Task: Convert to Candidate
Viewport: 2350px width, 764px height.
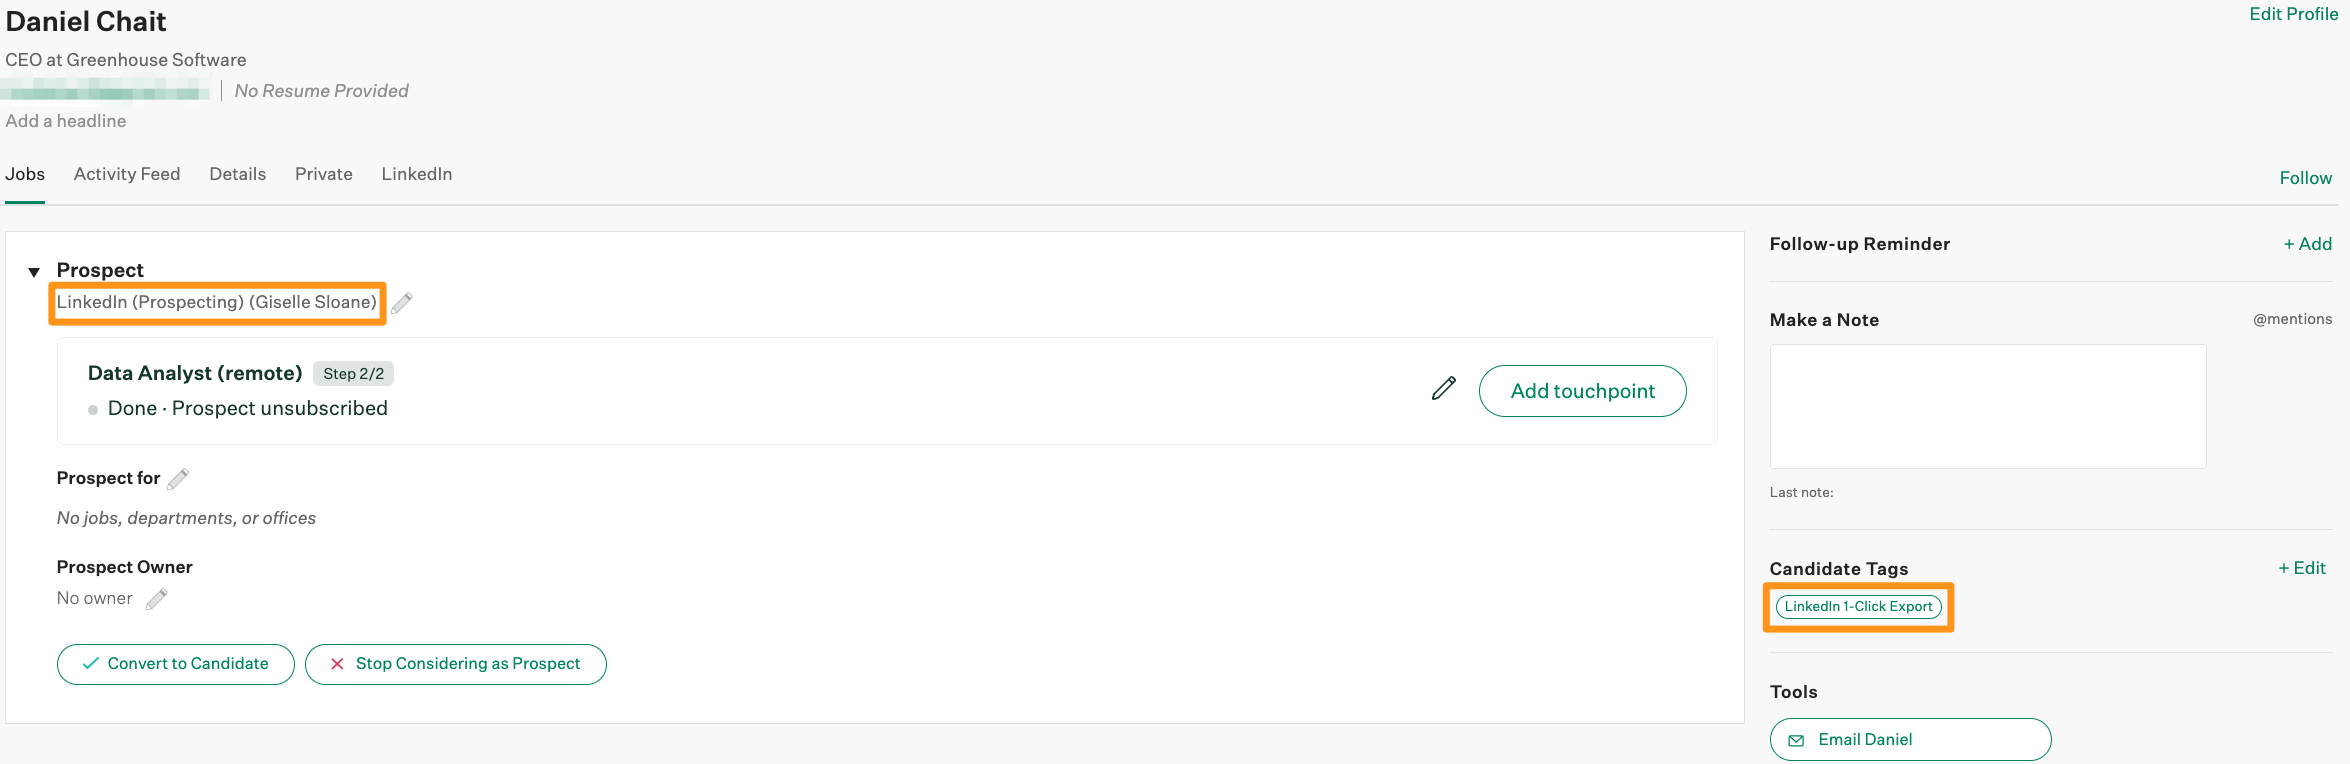Action: 176,664
